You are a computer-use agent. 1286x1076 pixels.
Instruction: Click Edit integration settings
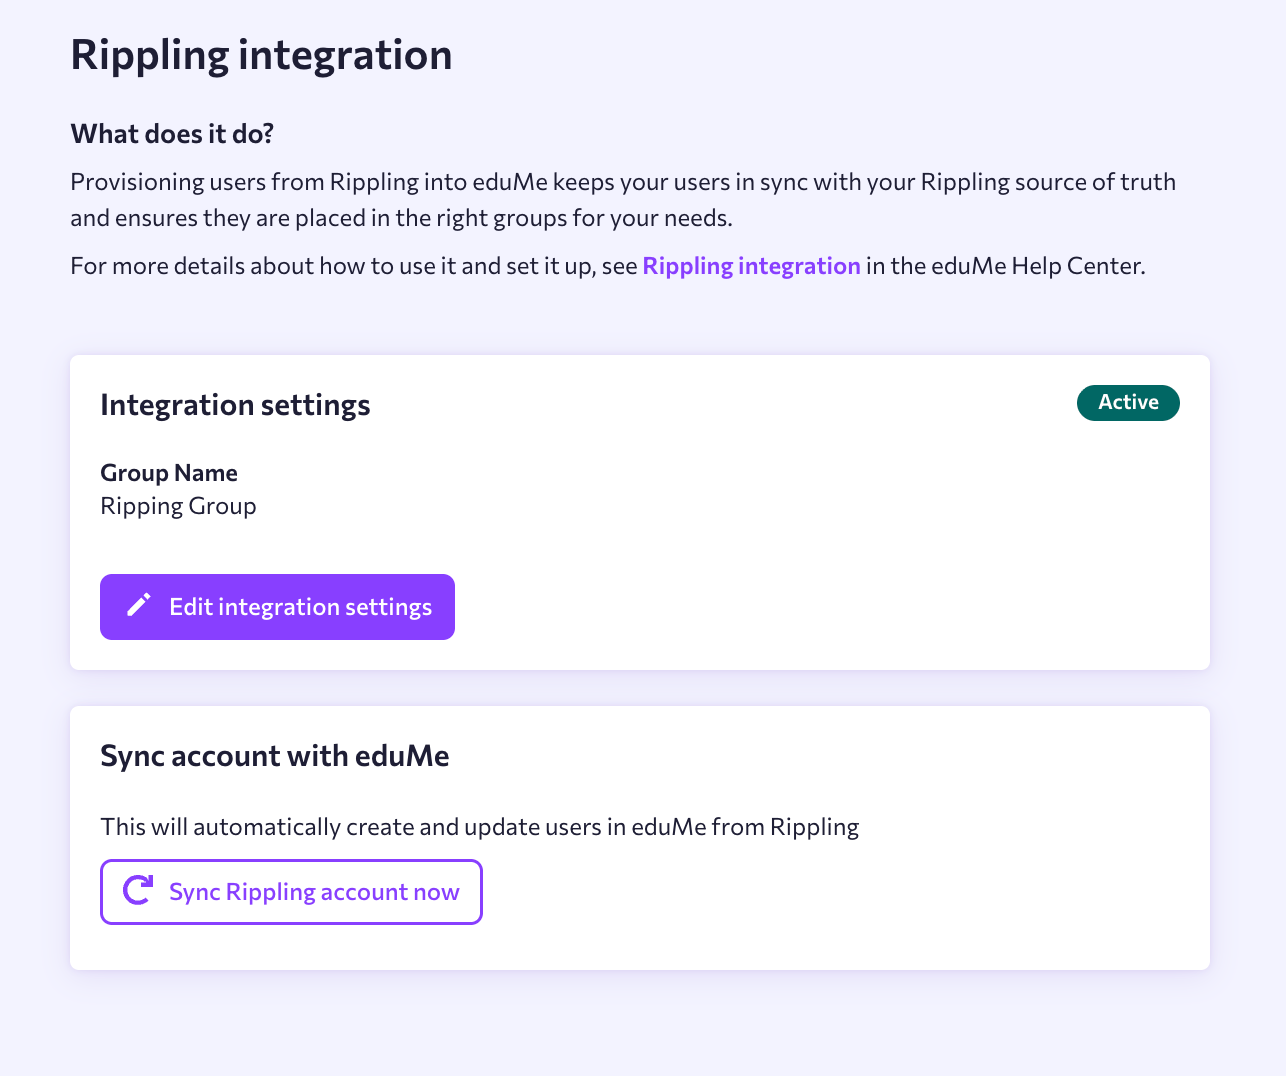(277, 606)
